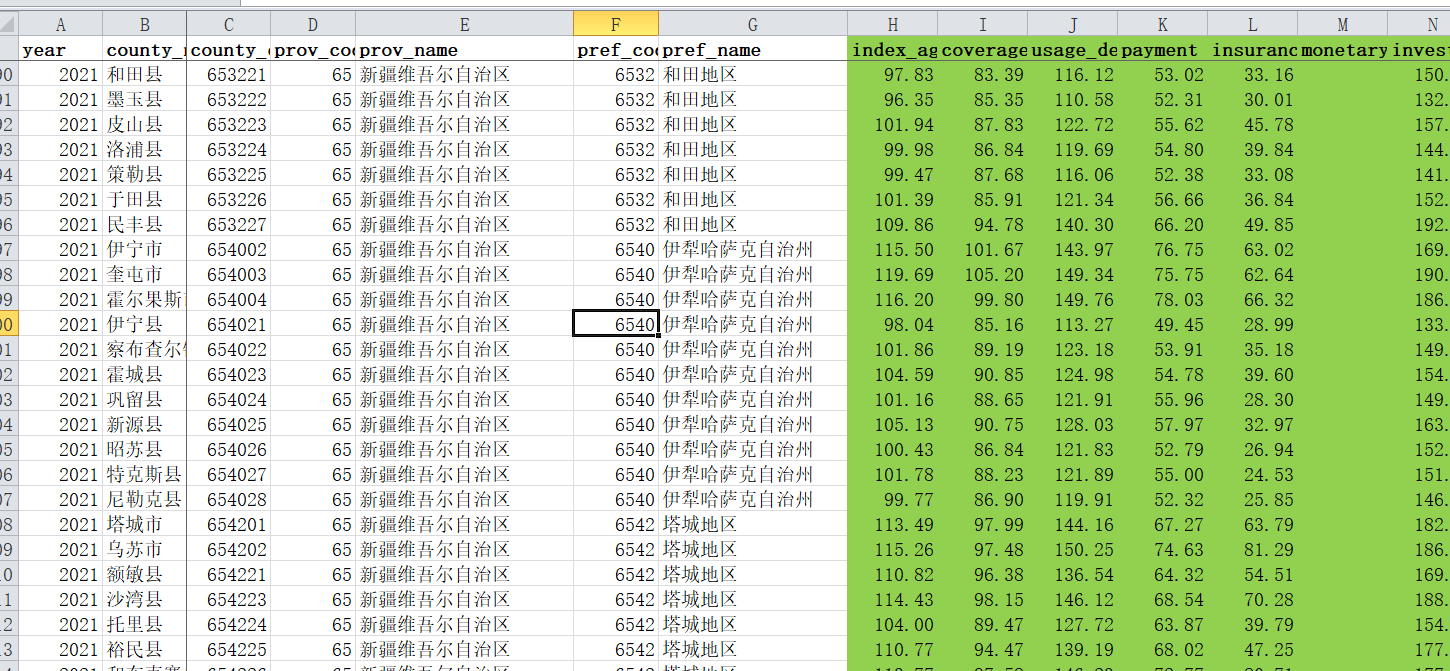Select county cell 霍城县

coord(145,374)
